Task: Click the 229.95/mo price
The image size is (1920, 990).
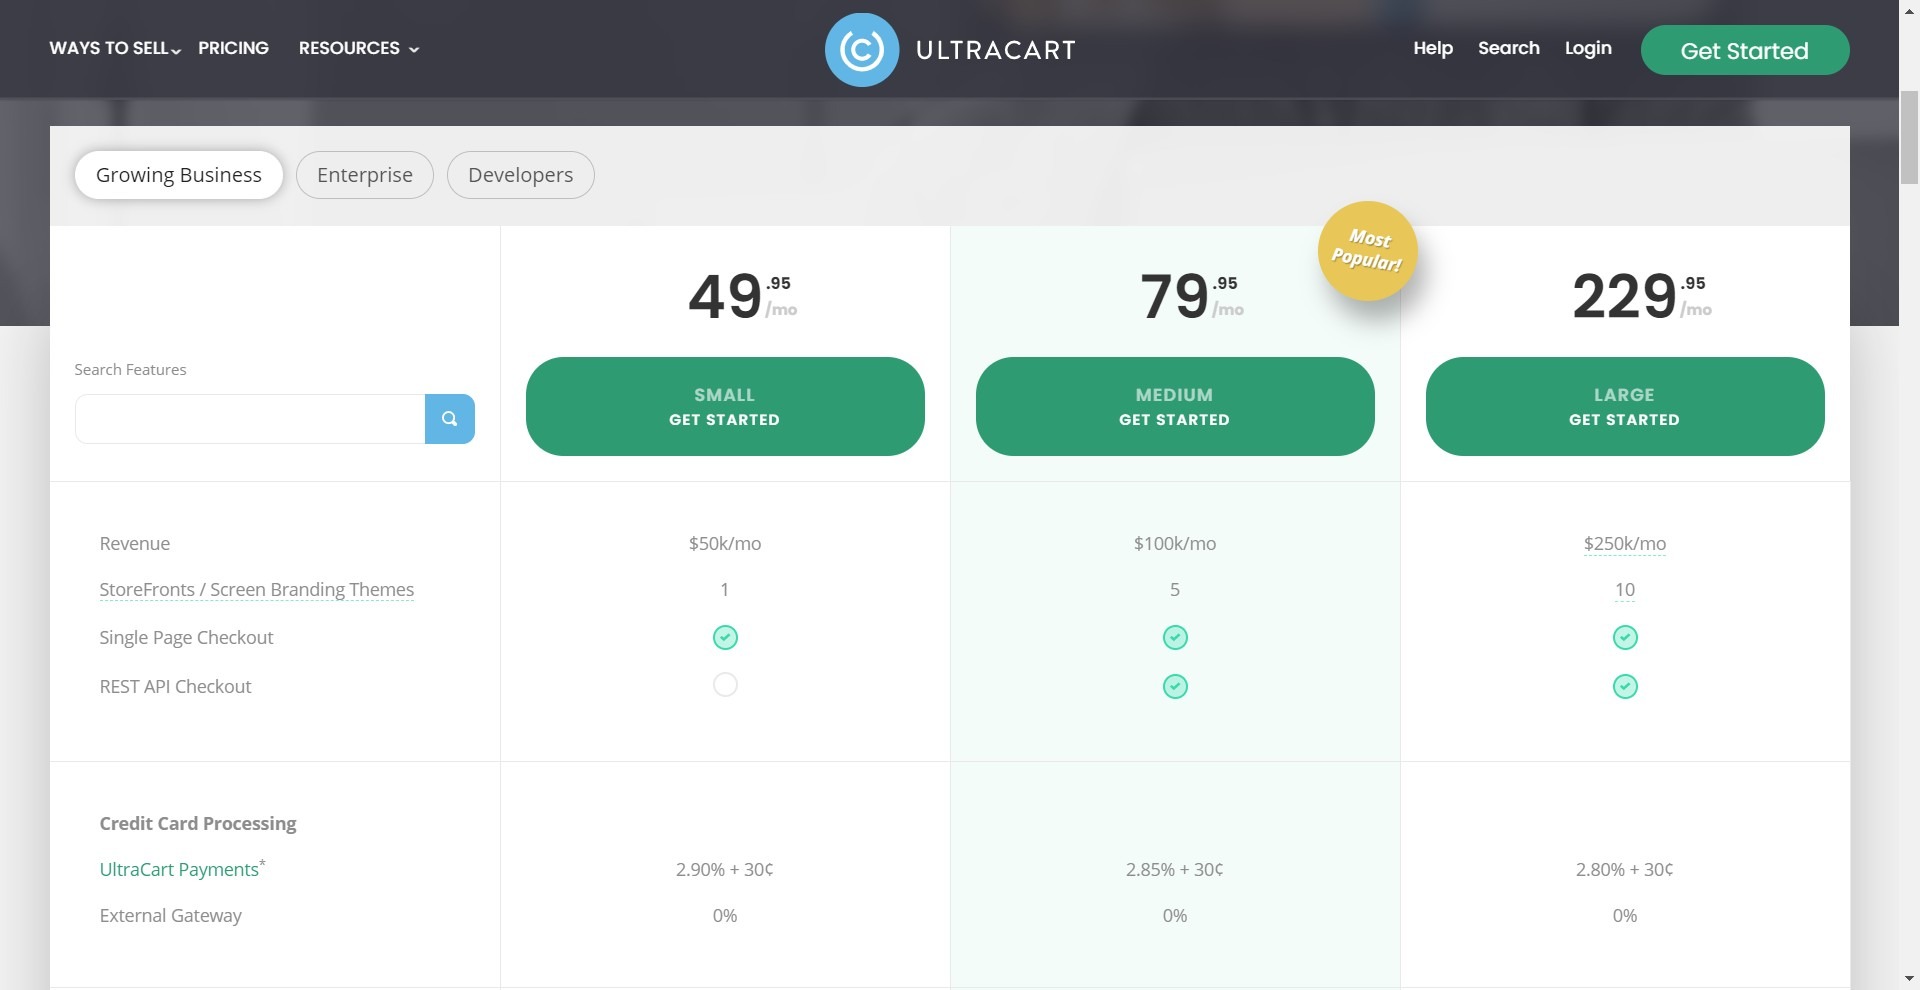Action: point(1642,296)
